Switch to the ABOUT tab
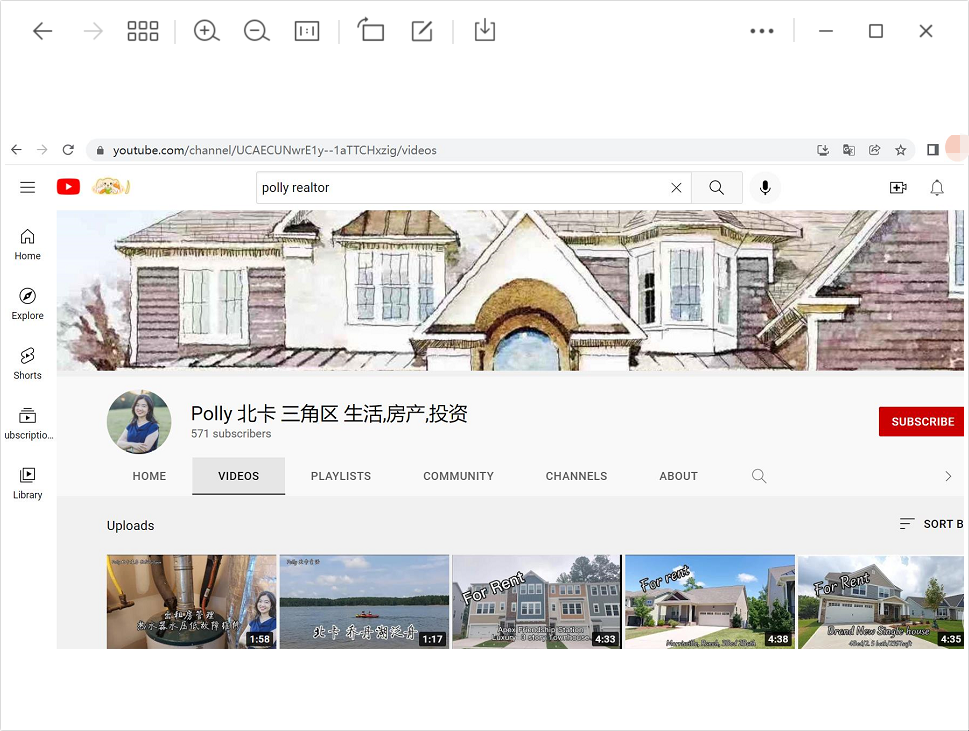The height and width of the screenshot is (731, 969). click(678, 476)
